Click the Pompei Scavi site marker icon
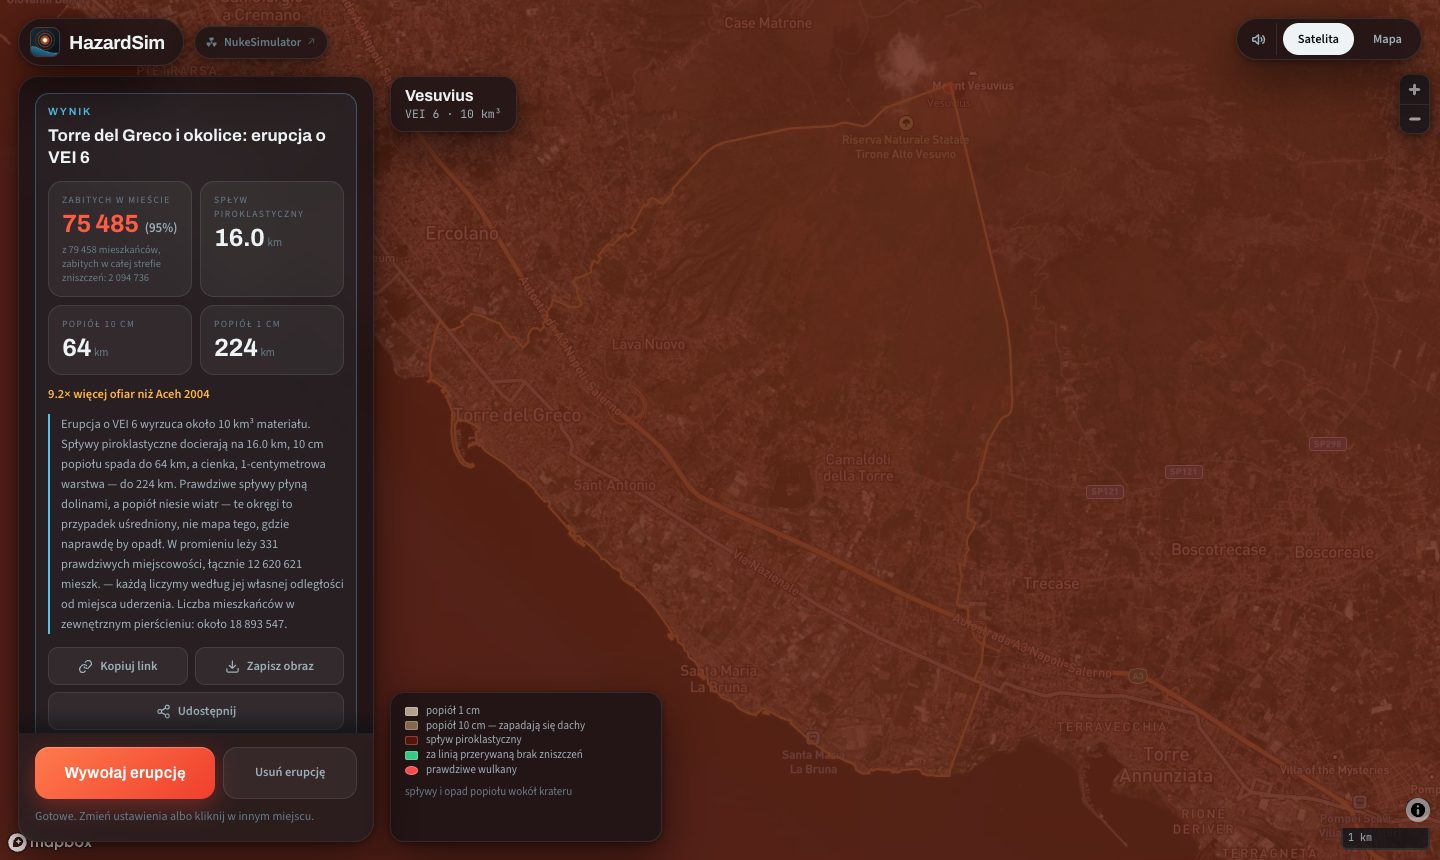Viewport: 1440px width, 860px height. coord(1360,802)
